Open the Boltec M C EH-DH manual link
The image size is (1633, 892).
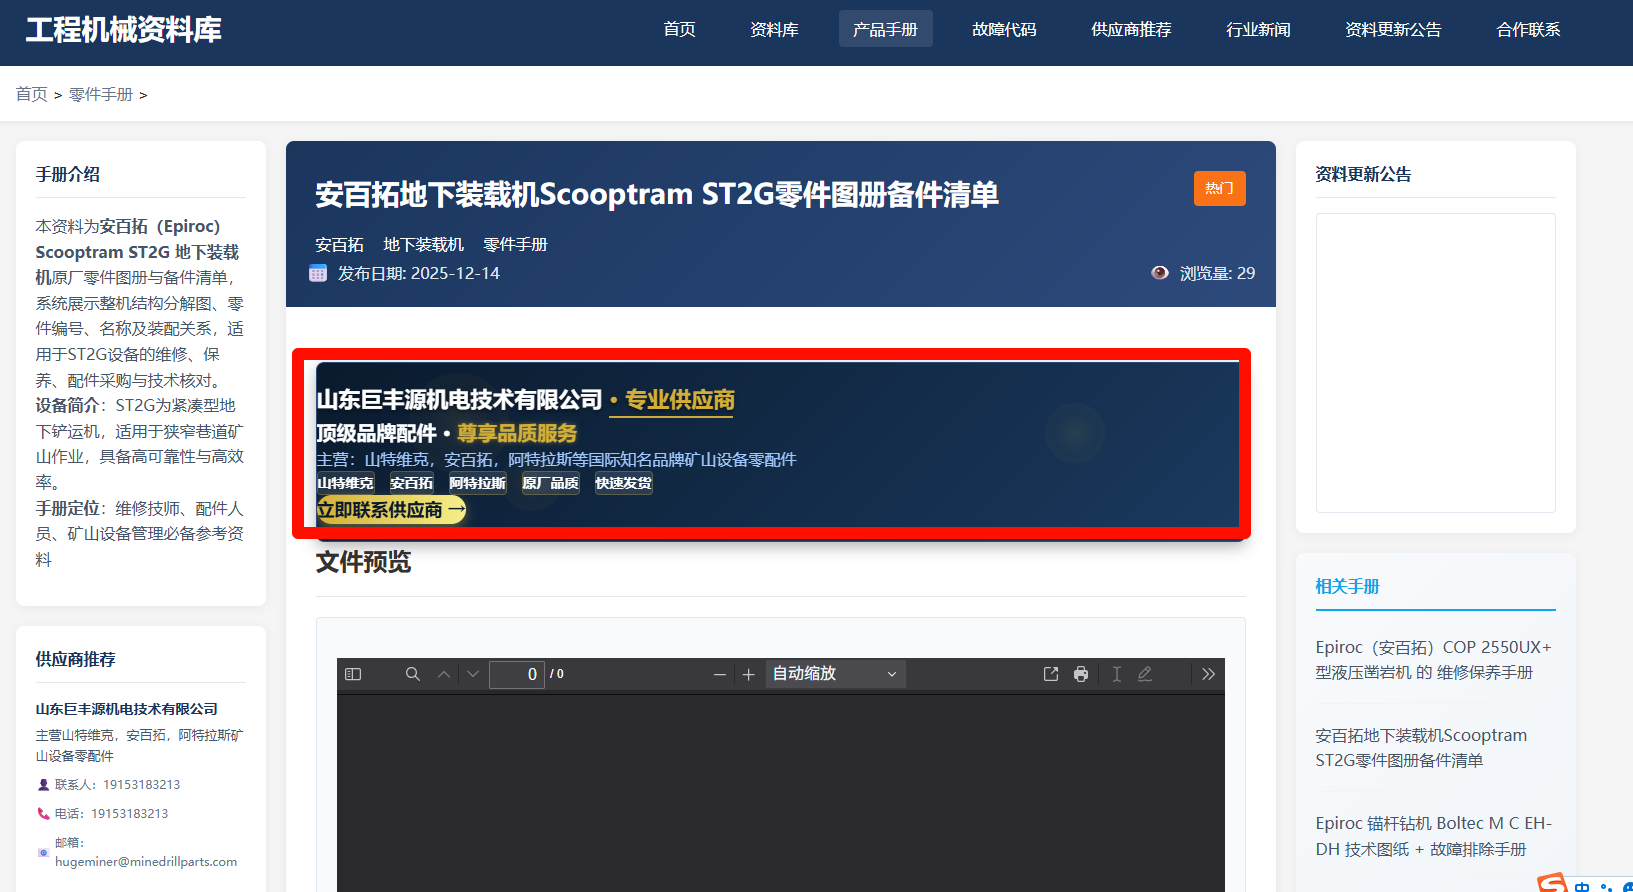pos(1433,836)
